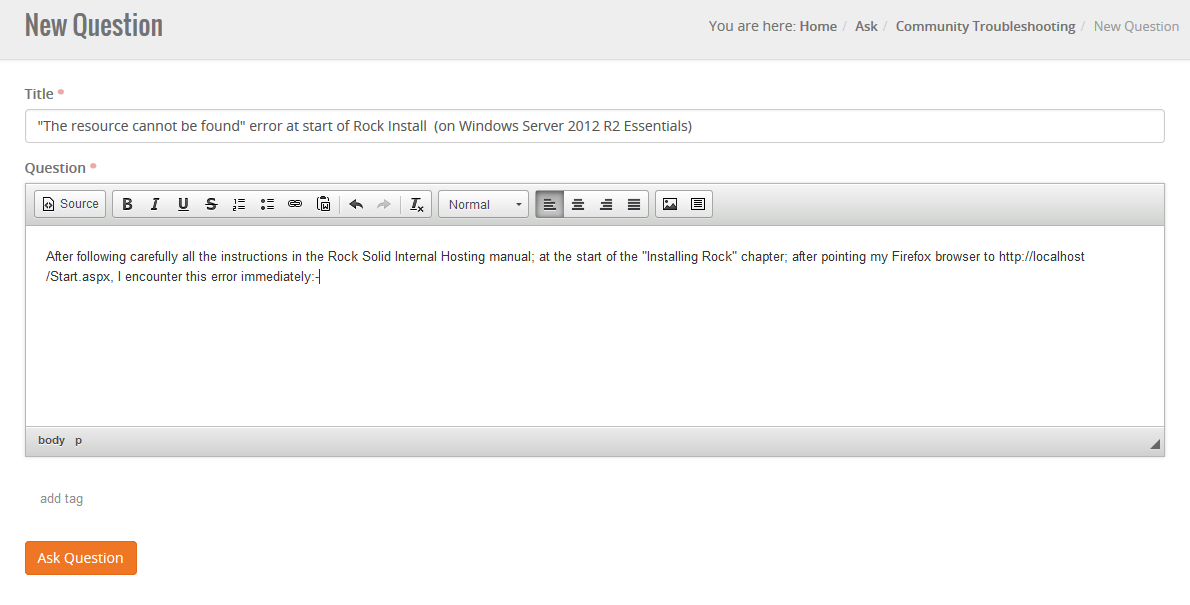The width and height of the screenshot is (1190, 605).
Task: Apply justify alignment
Action: (x=634, y=204)
